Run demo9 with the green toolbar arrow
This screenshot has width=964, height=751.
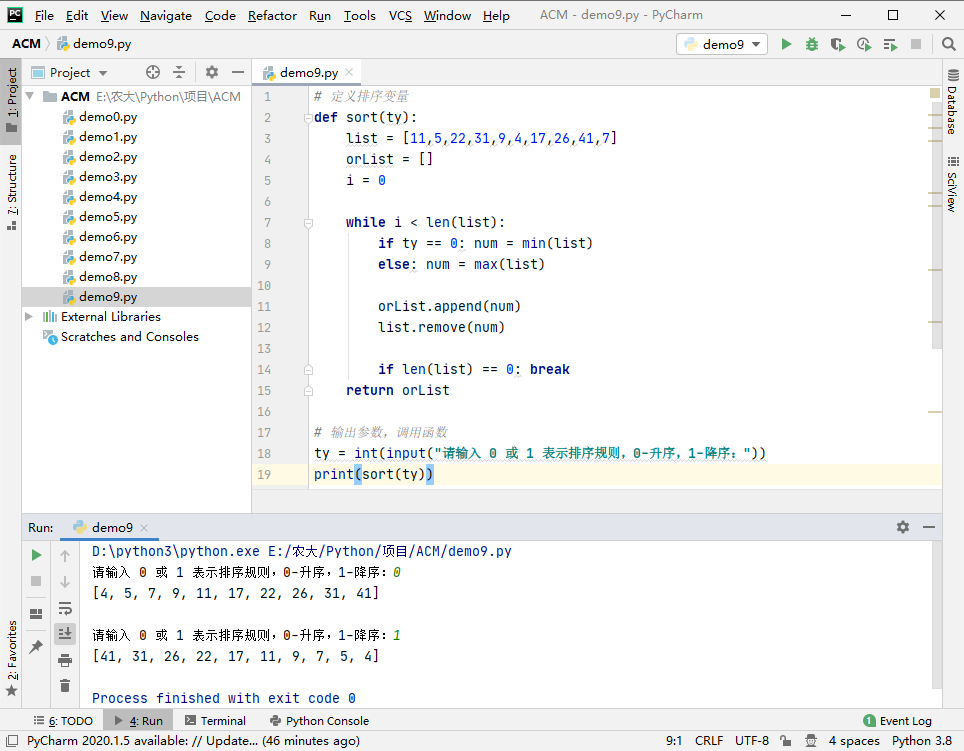click(x=786, y=44)
